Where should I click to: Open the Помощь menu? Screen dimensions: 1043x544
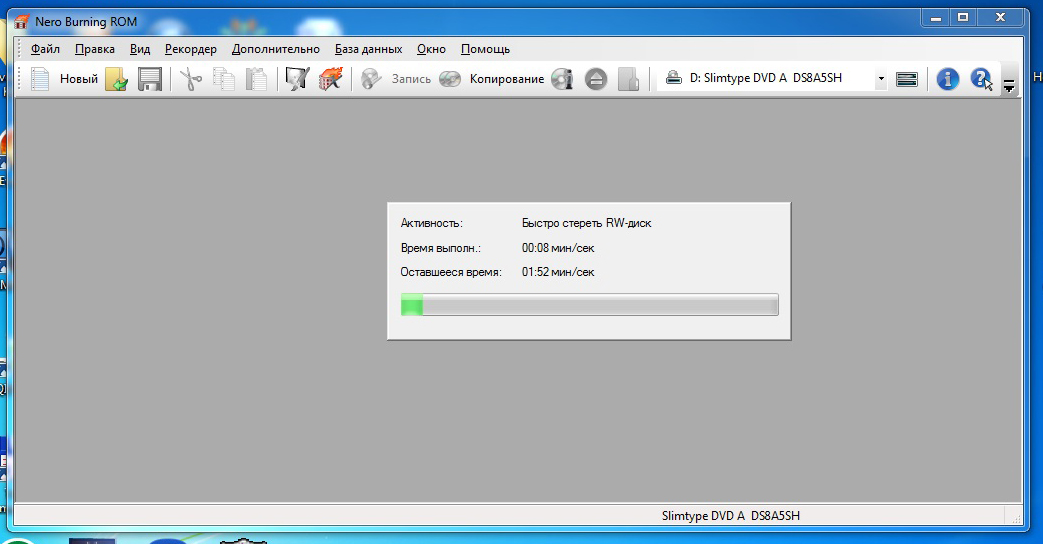point(486,49)
